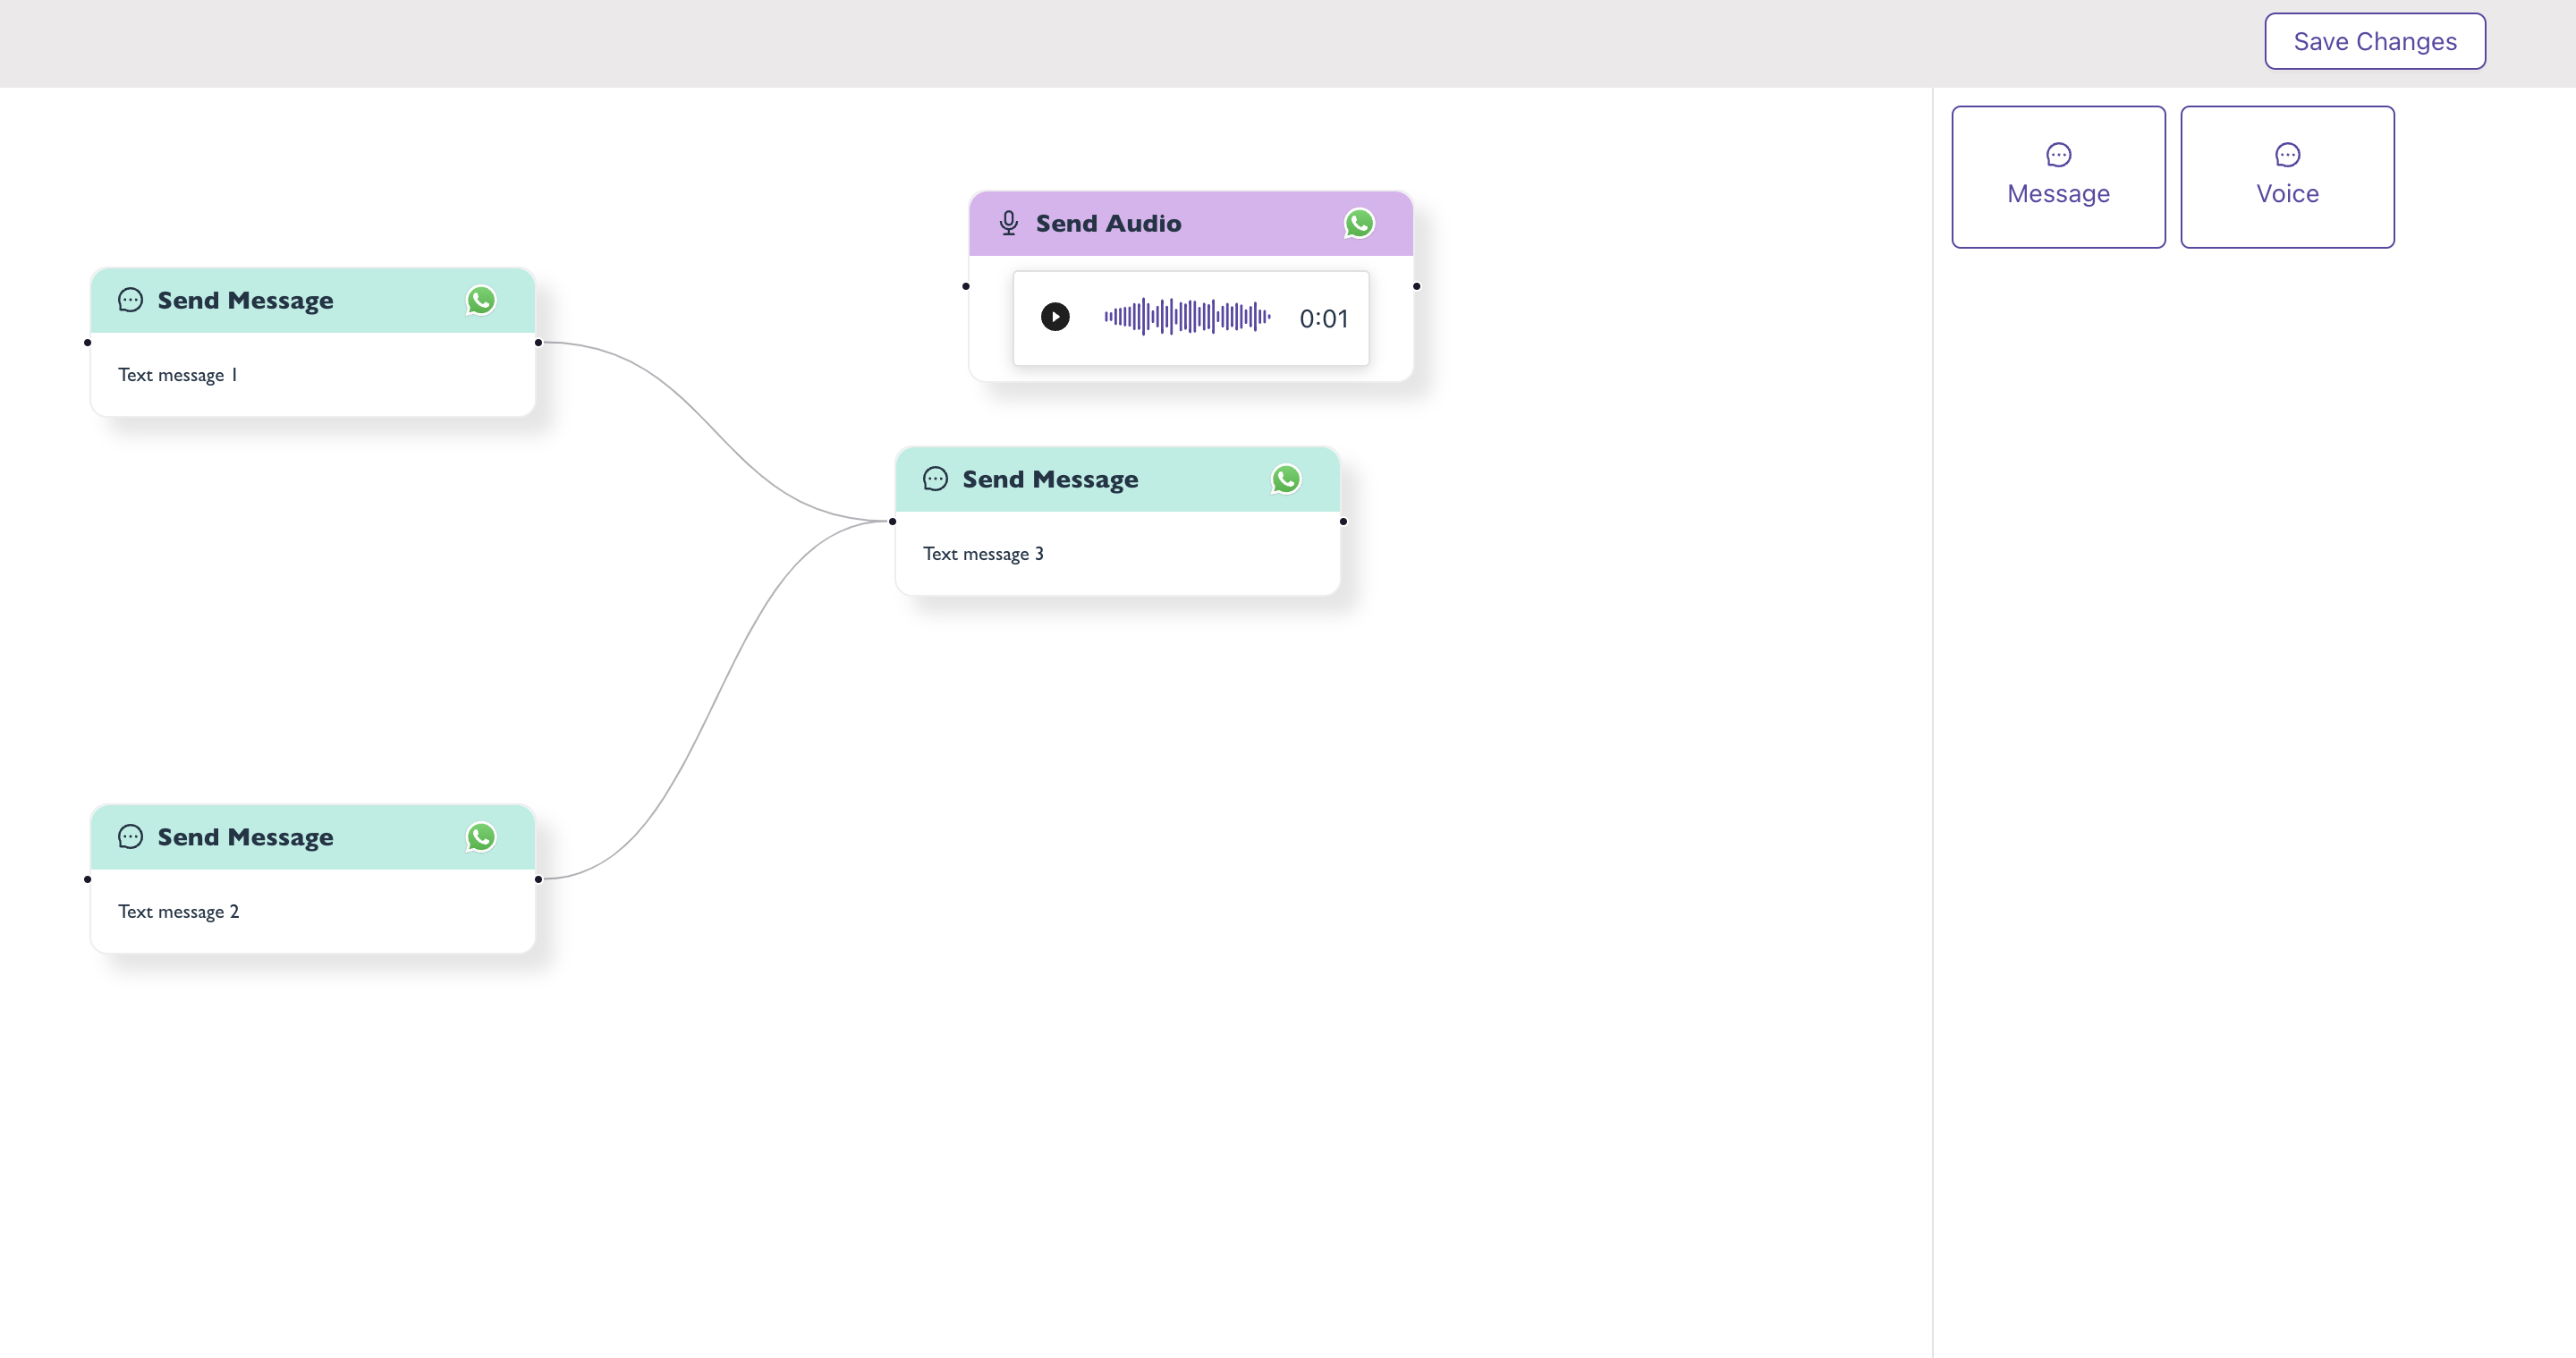Select the text 'Text message 1'

click(x=178, y=375)
